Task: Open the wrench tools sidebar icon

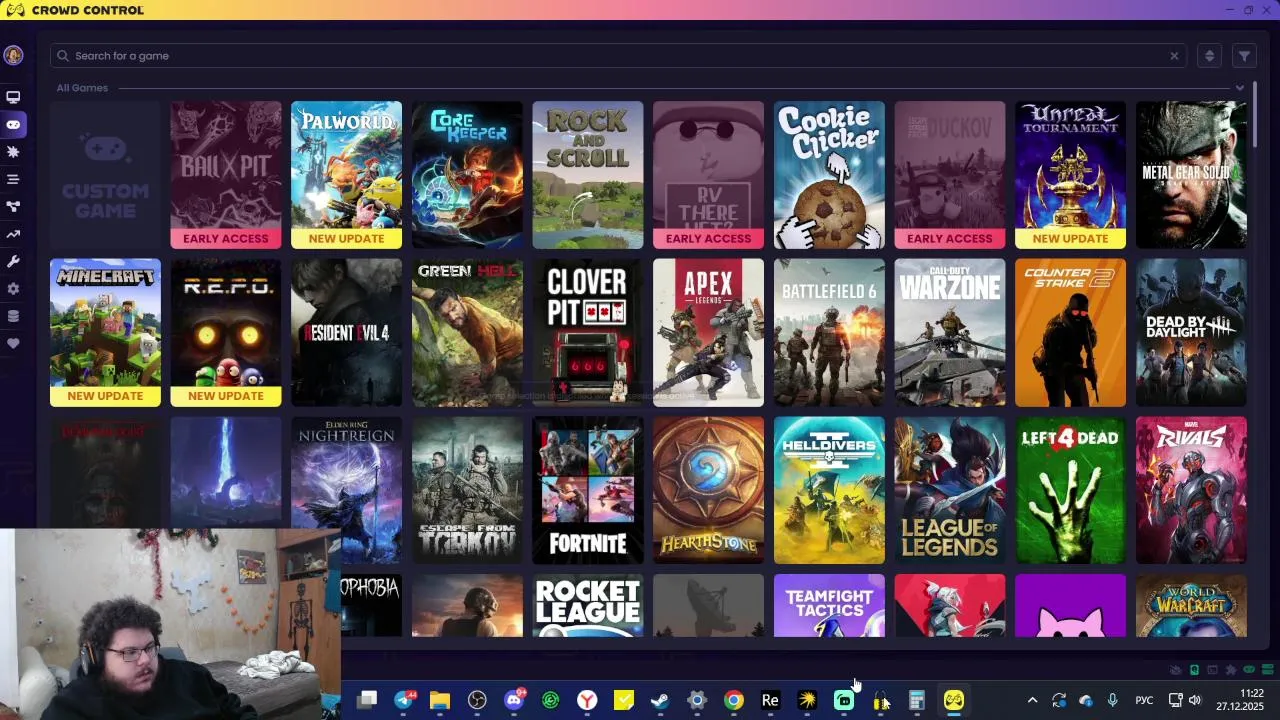Action: pos(13,261)
